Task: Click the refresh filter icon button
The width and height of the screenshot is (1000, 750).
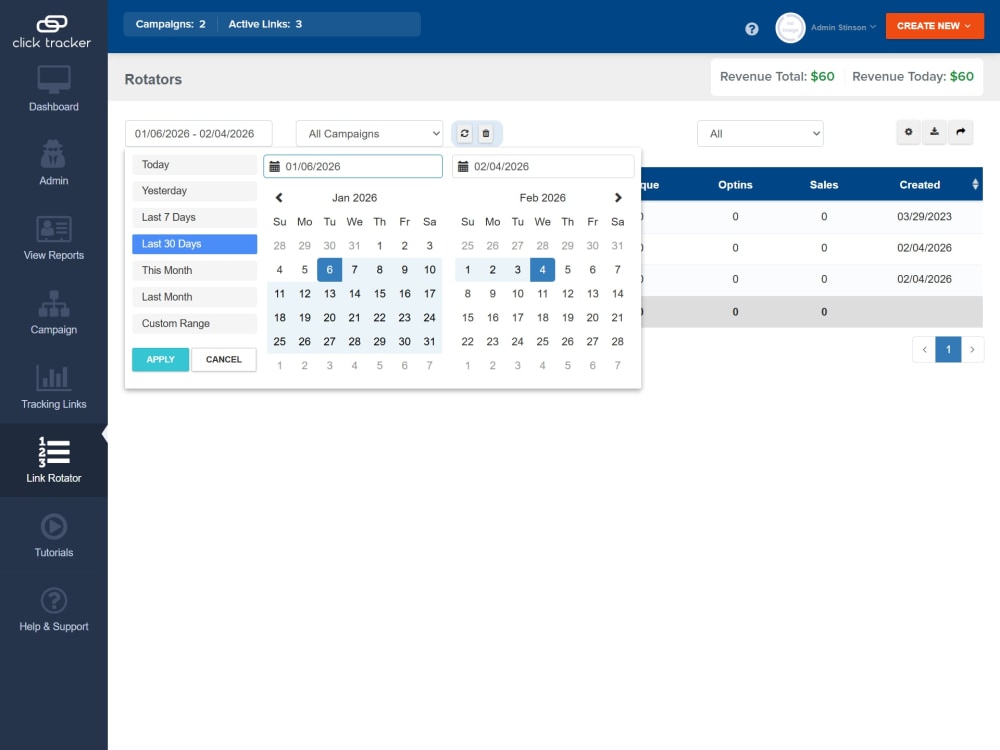Action: pyautogui.click(x=464, y=133)
